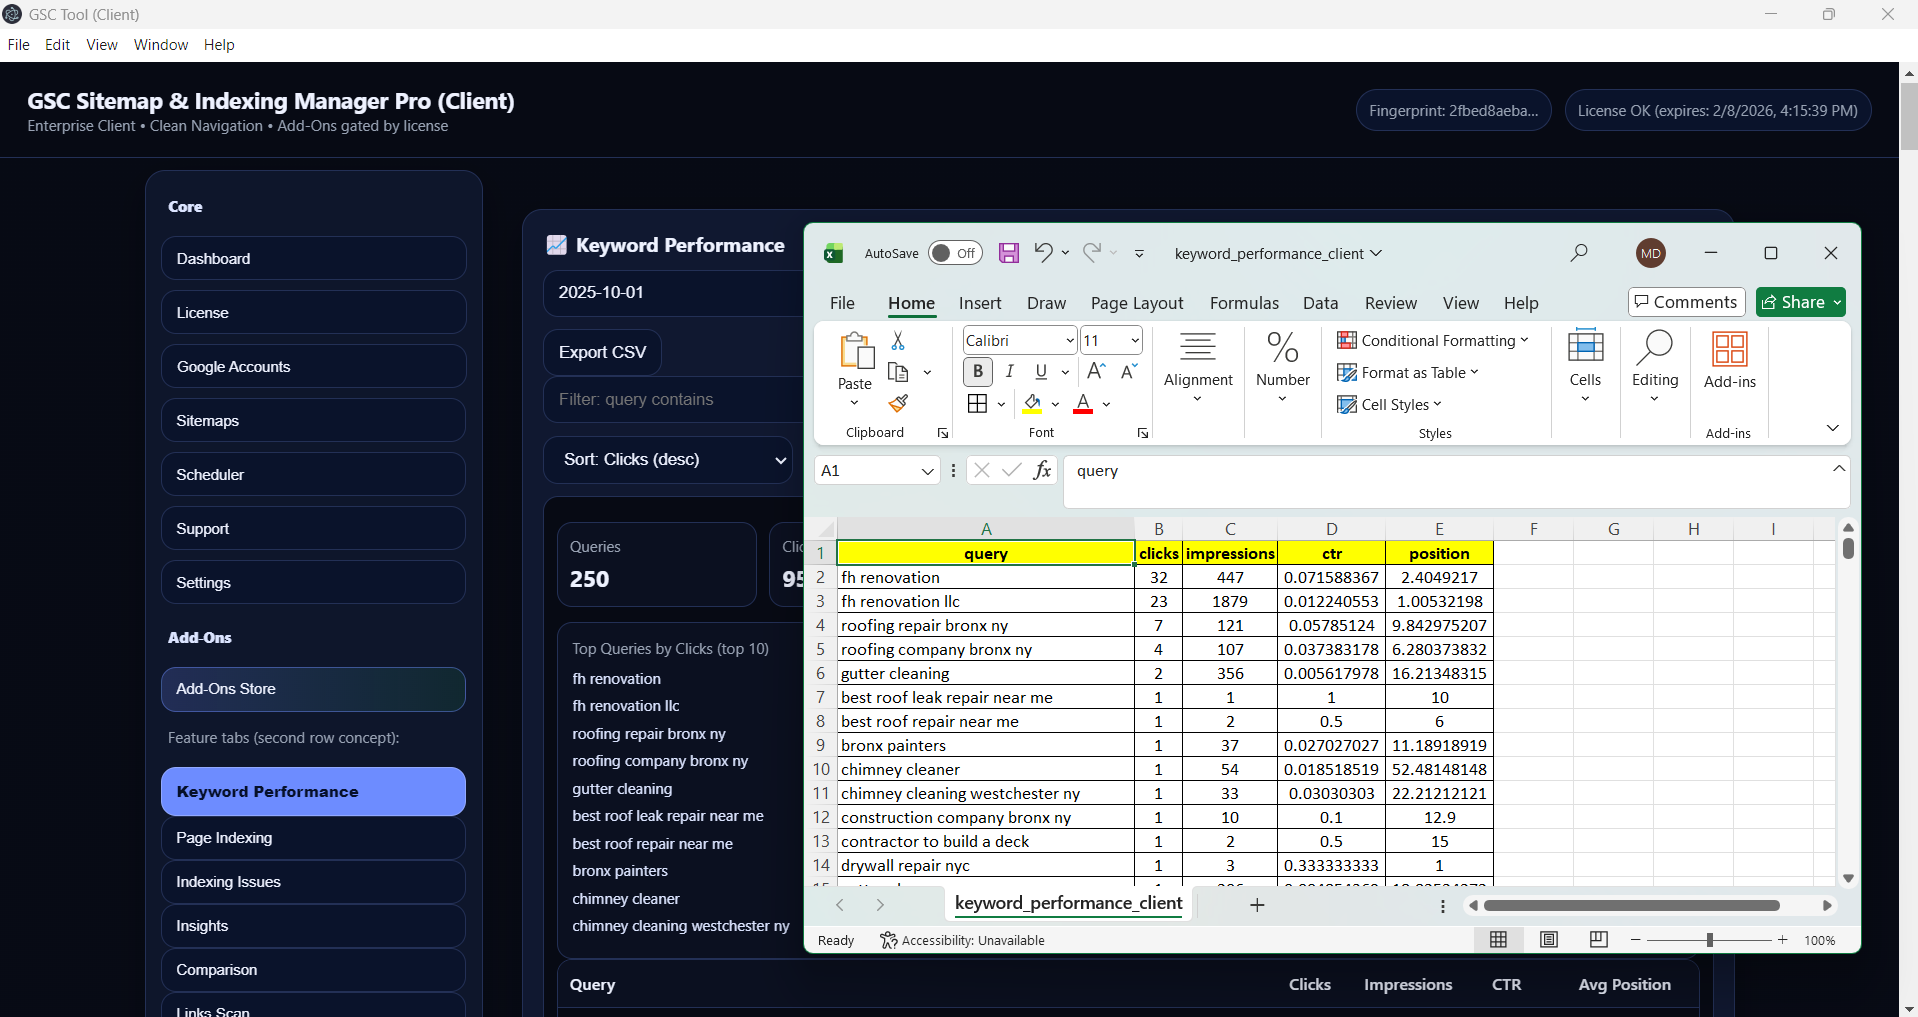This screenshot has height=1017, width=1918.
Task: Open the Borders icon in Font group
Action: click(x=977, y=403)
